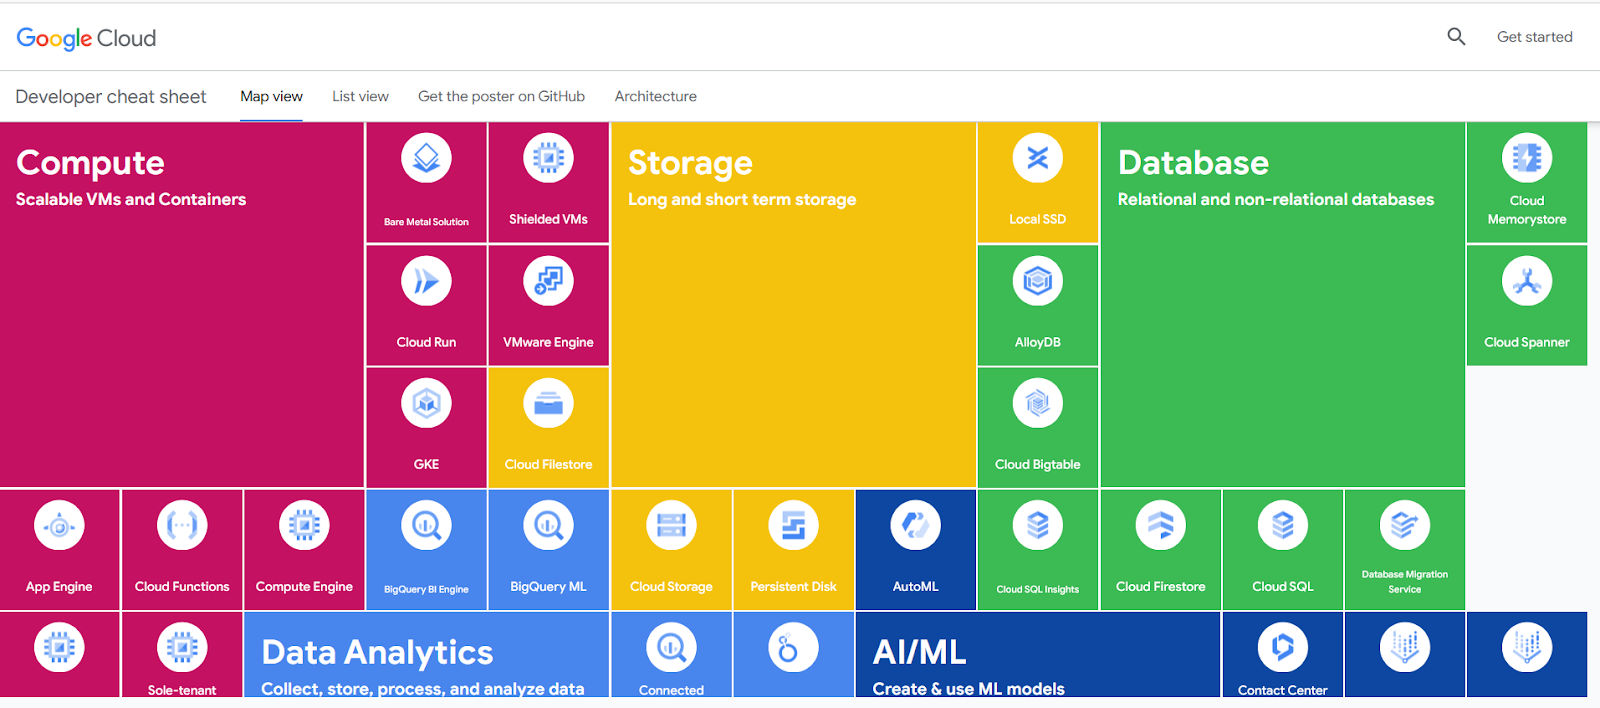Screen dimensions: 1600x708
Task: Click 'Create & use ML models' text
Action: [x=968, y=688]
